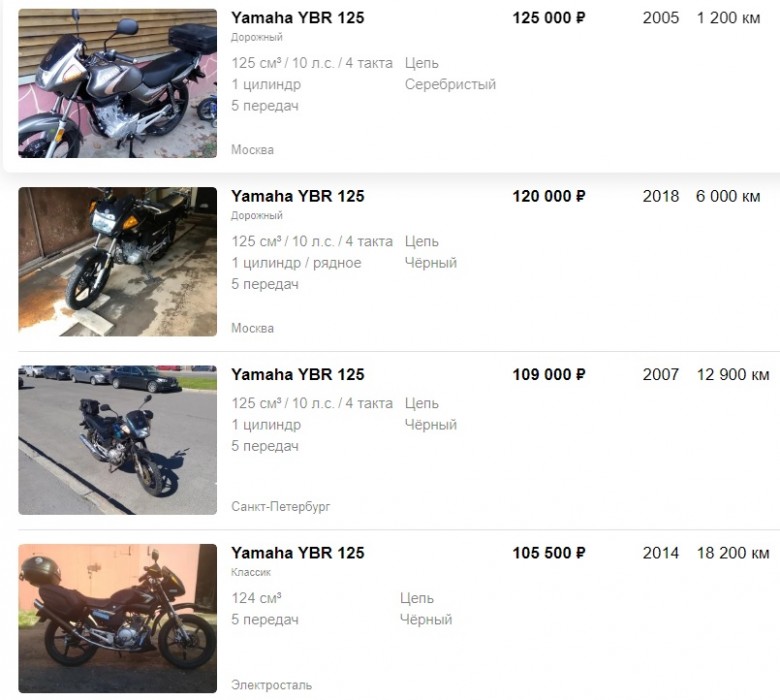Click the 12 900 км mileage value

click(733, 375)
